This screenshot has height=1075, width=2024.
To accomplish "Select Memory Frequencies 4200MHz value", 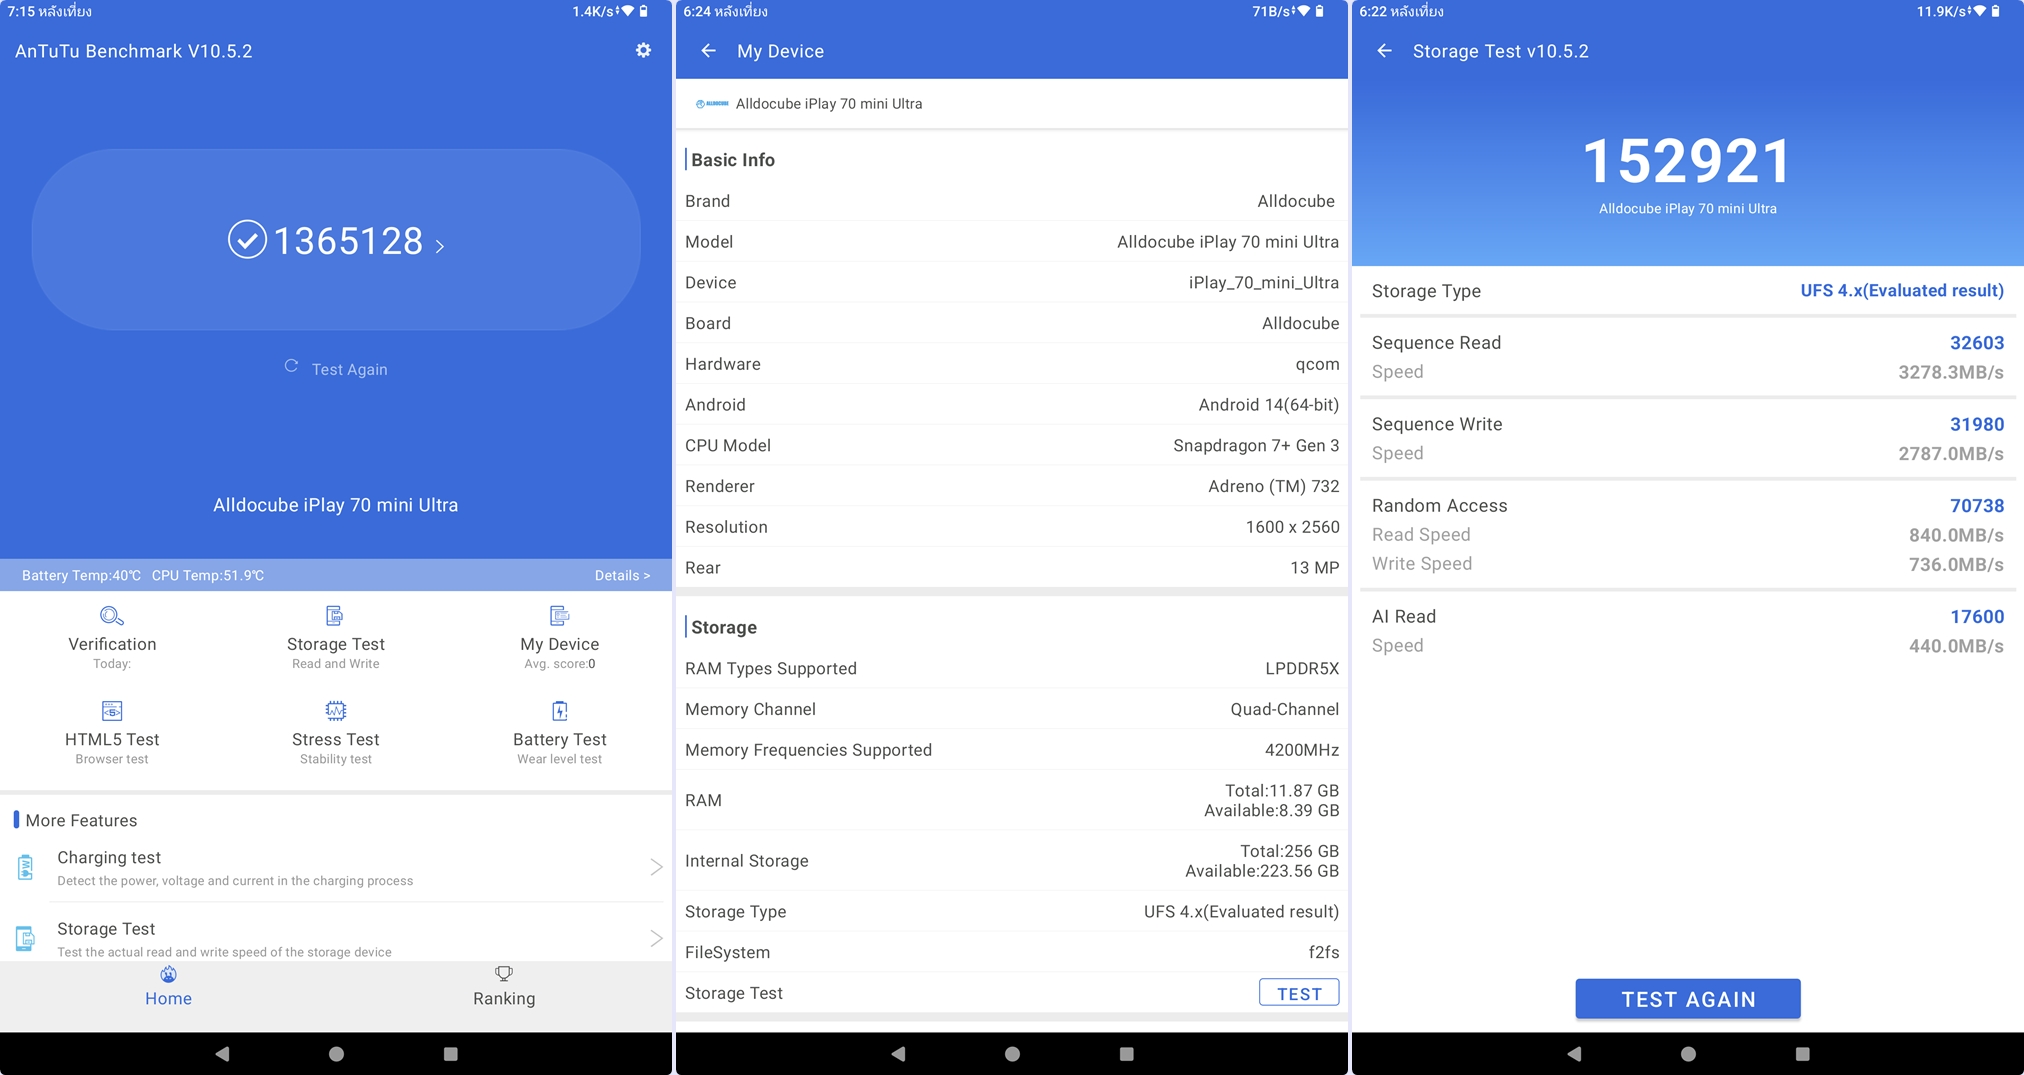I will coord(1302,750).
